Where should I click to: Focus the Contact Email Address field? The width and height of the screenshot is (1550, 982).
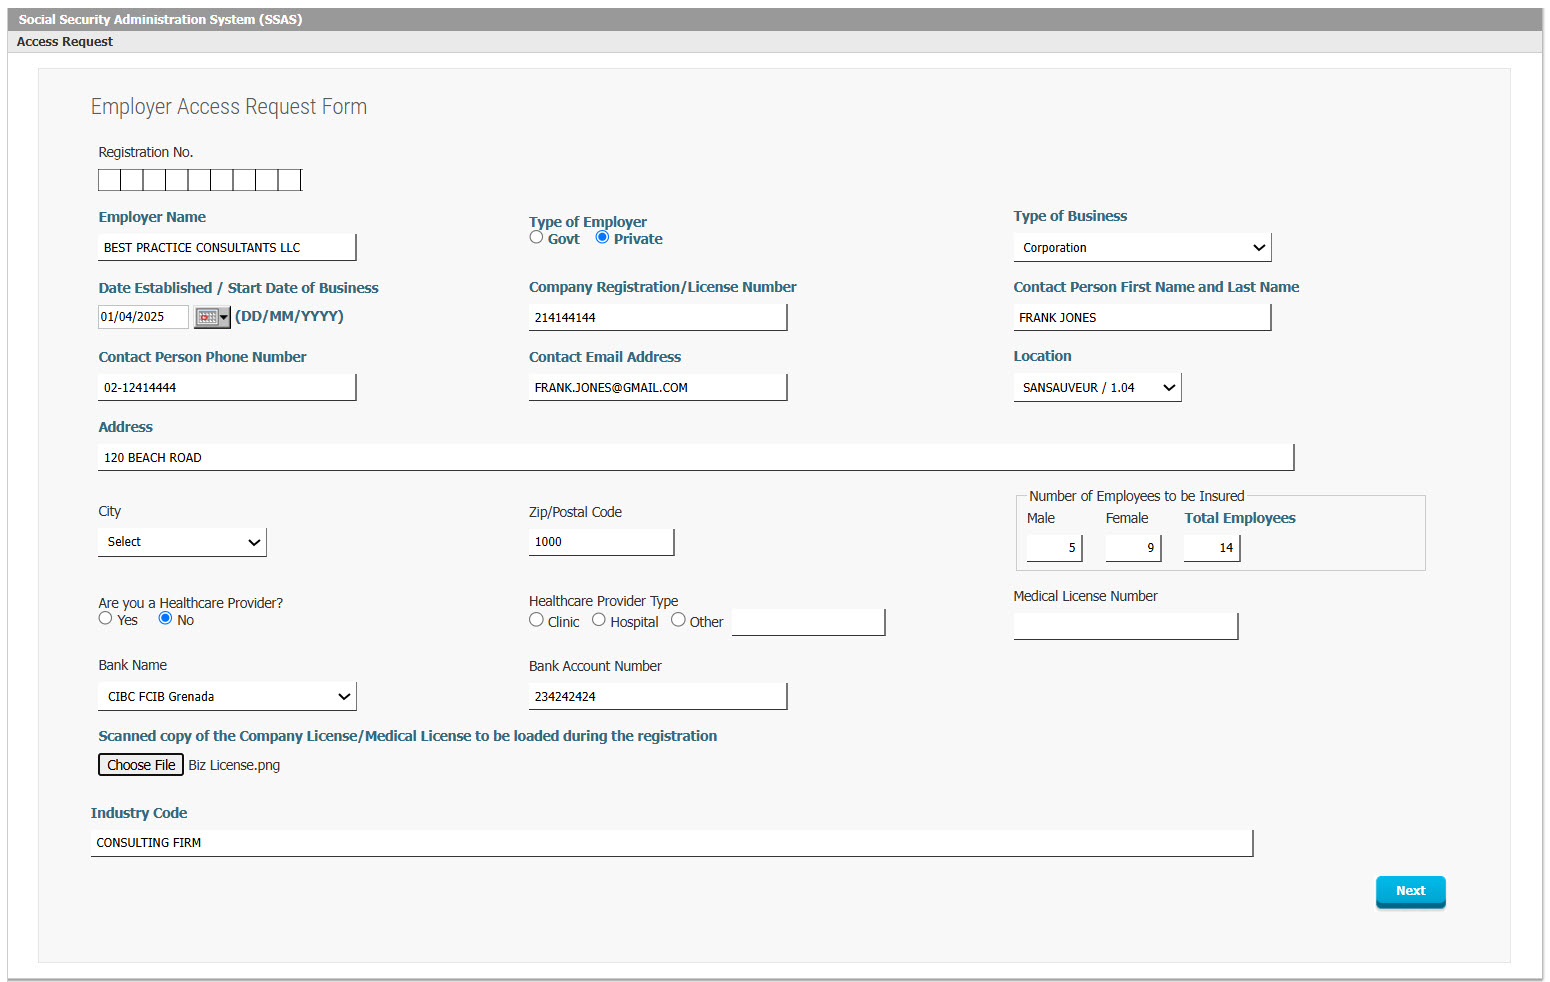657,387
